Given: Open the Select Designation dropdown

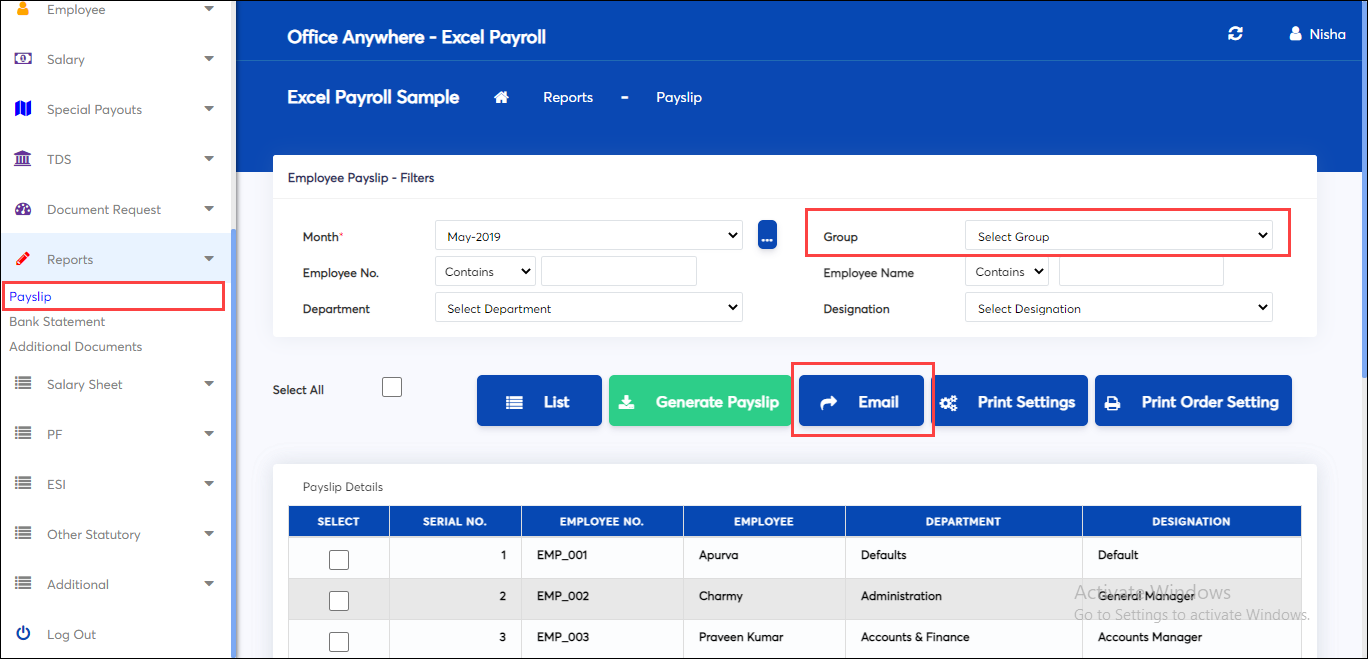Looking at the screenshot, I should point(1119,309).
